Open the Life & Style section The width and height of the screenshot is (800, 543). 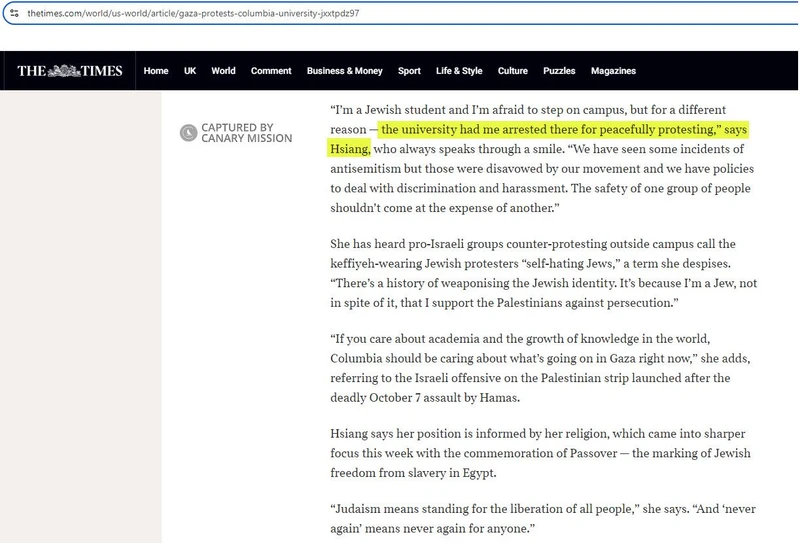(459, 71)
